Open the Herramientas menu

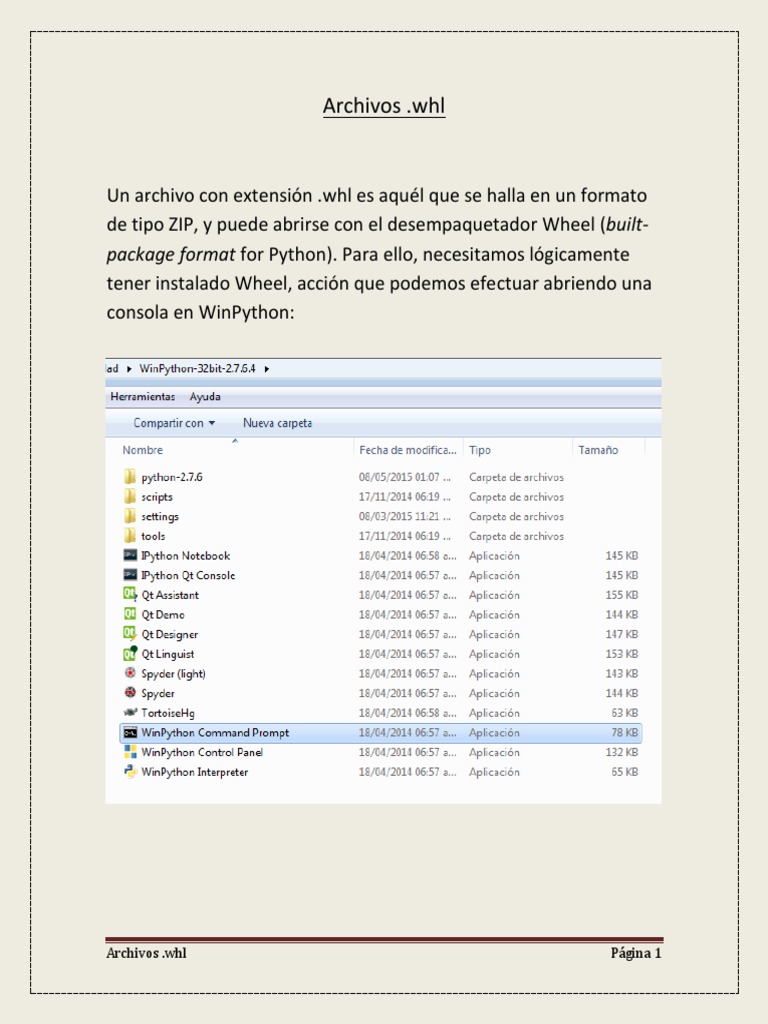[x=142, y=396]
